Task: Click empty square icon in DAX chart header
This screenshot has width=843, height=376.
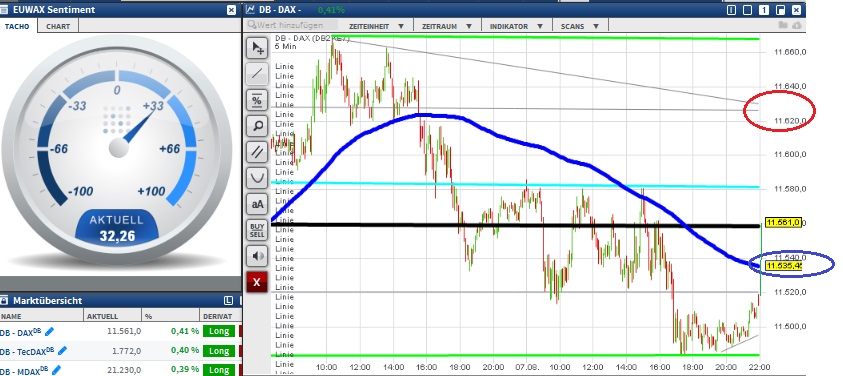Action: pyautogui.click(x=747, y=10)
